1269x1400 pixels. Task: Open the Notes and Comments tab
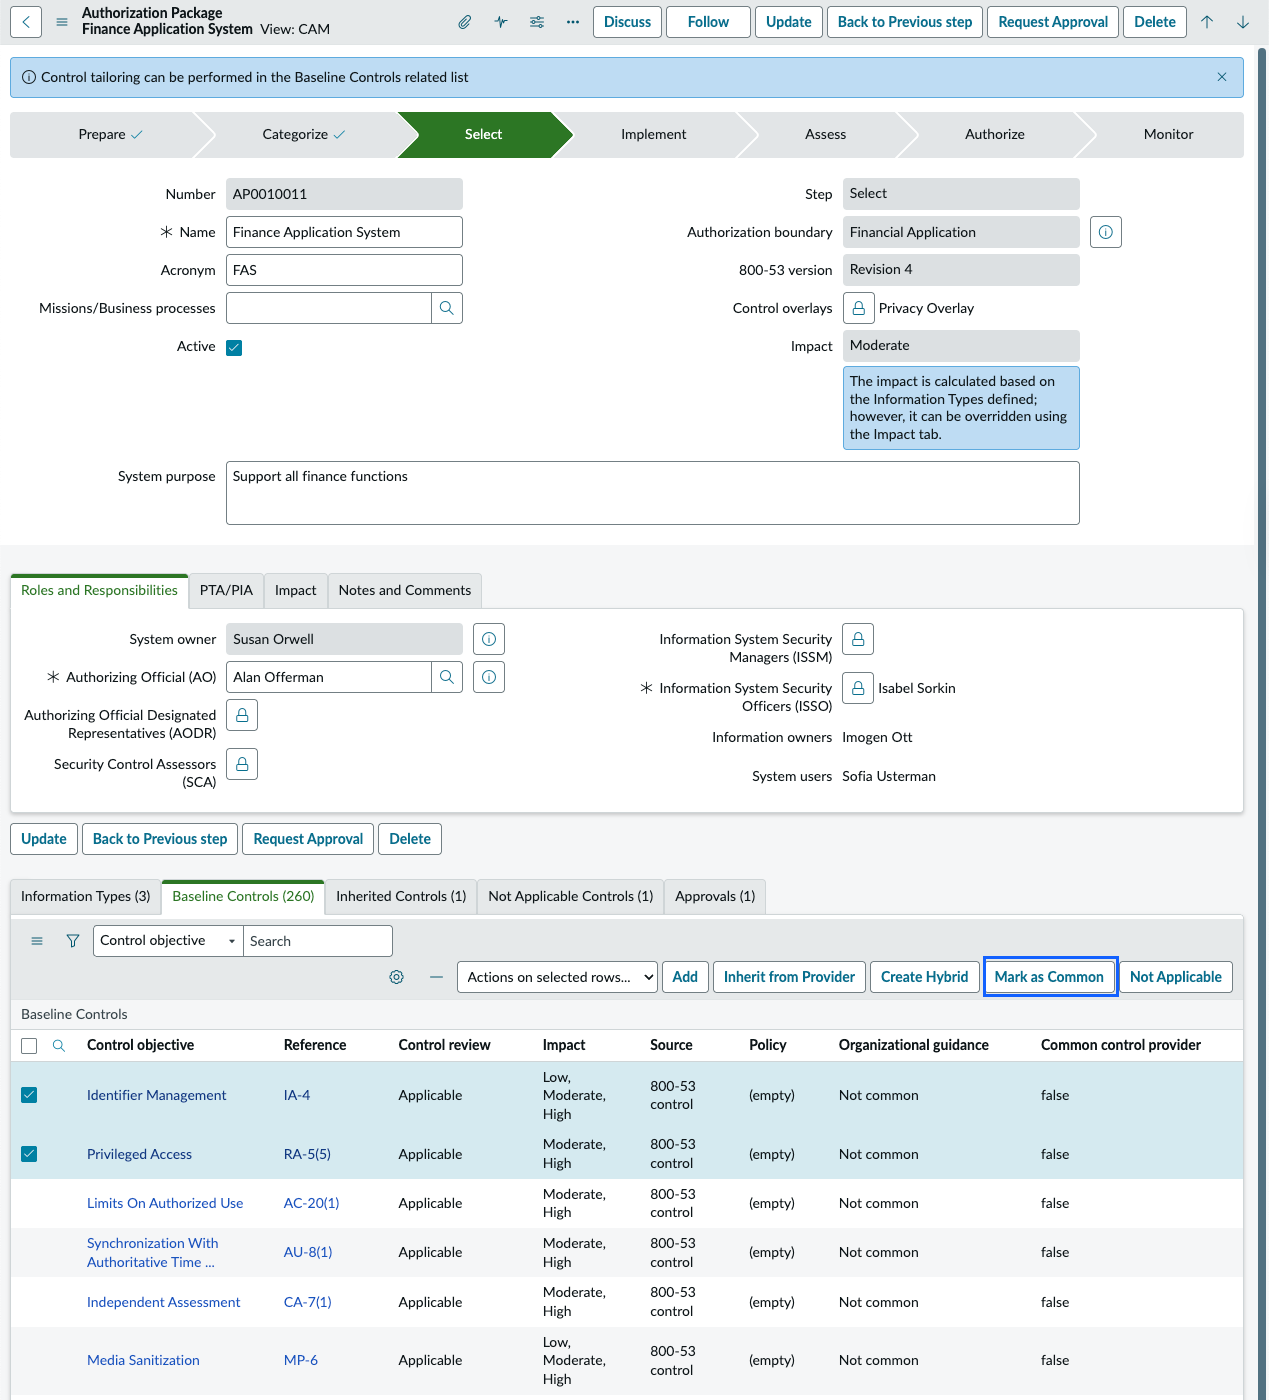tap(405, 590)
